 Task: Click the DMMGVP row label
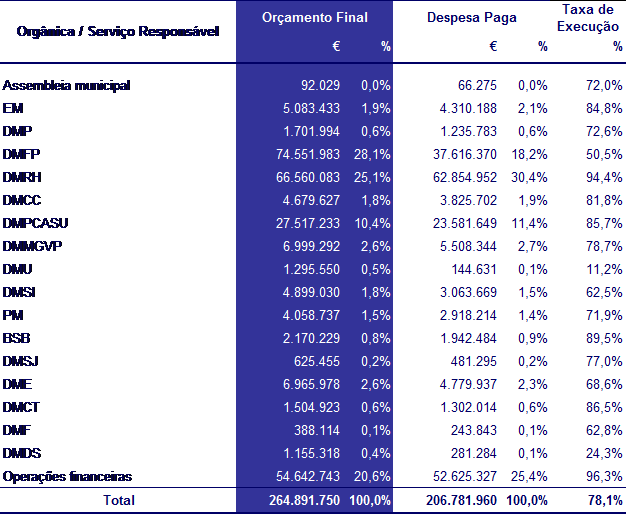pyautogui.click(x=32, y=246)
